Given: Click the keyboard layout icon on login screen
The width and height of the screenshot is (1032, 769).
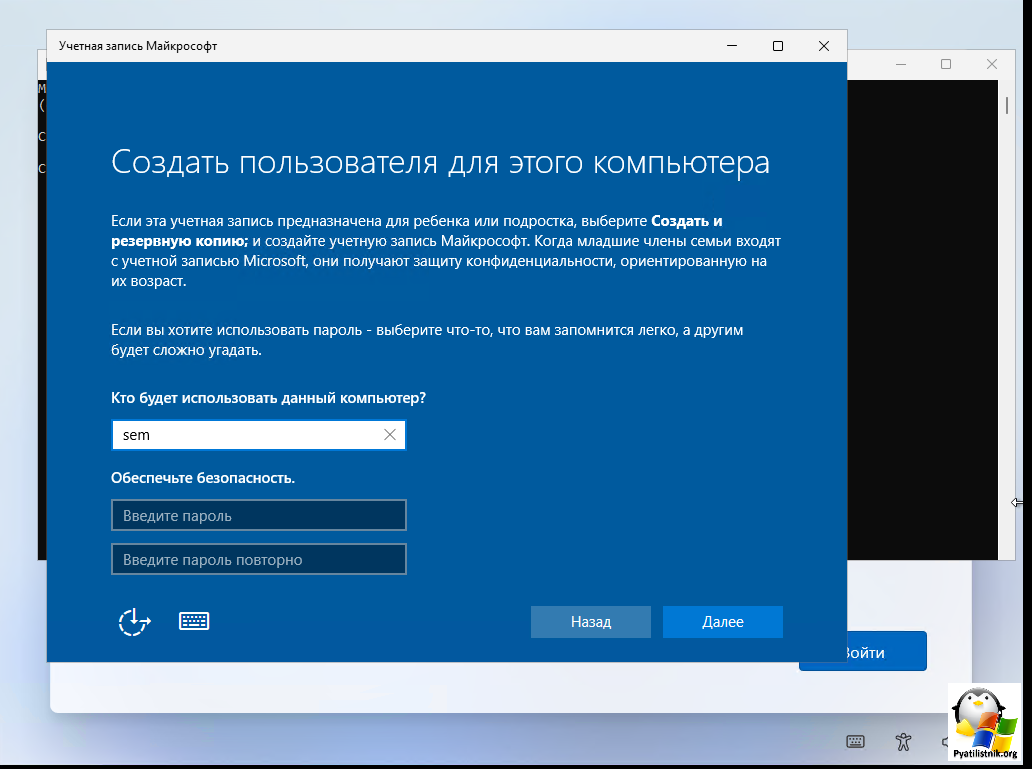Looking at the screenshot, I should coord(855,741).
